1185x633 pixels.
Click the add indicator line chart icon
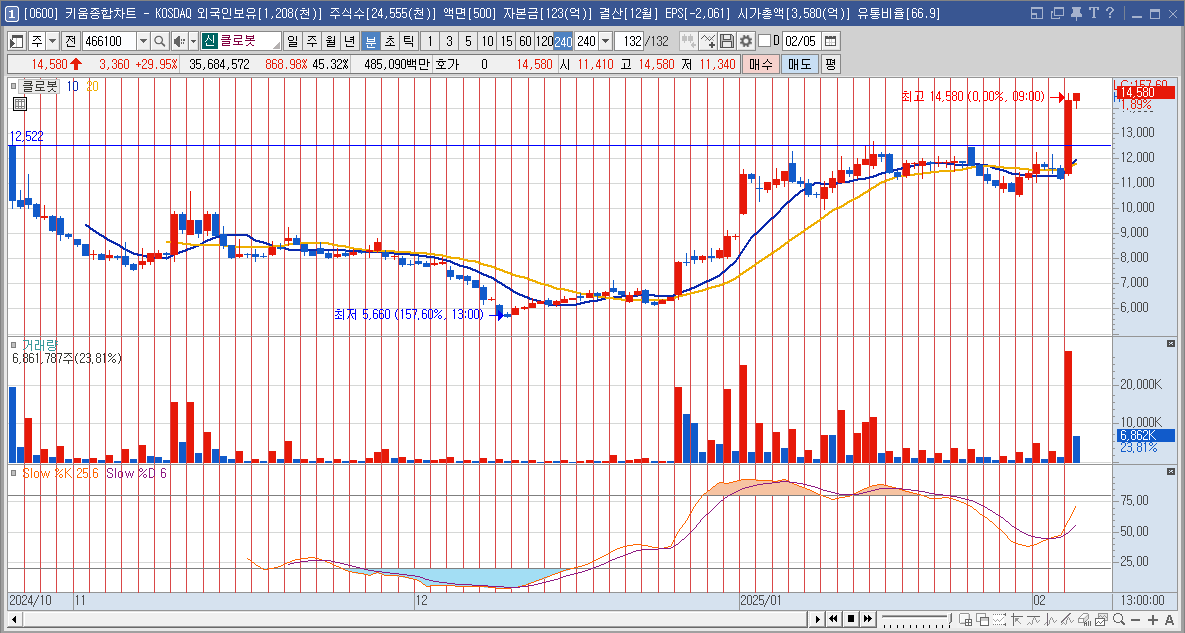[x=707, y=42]
